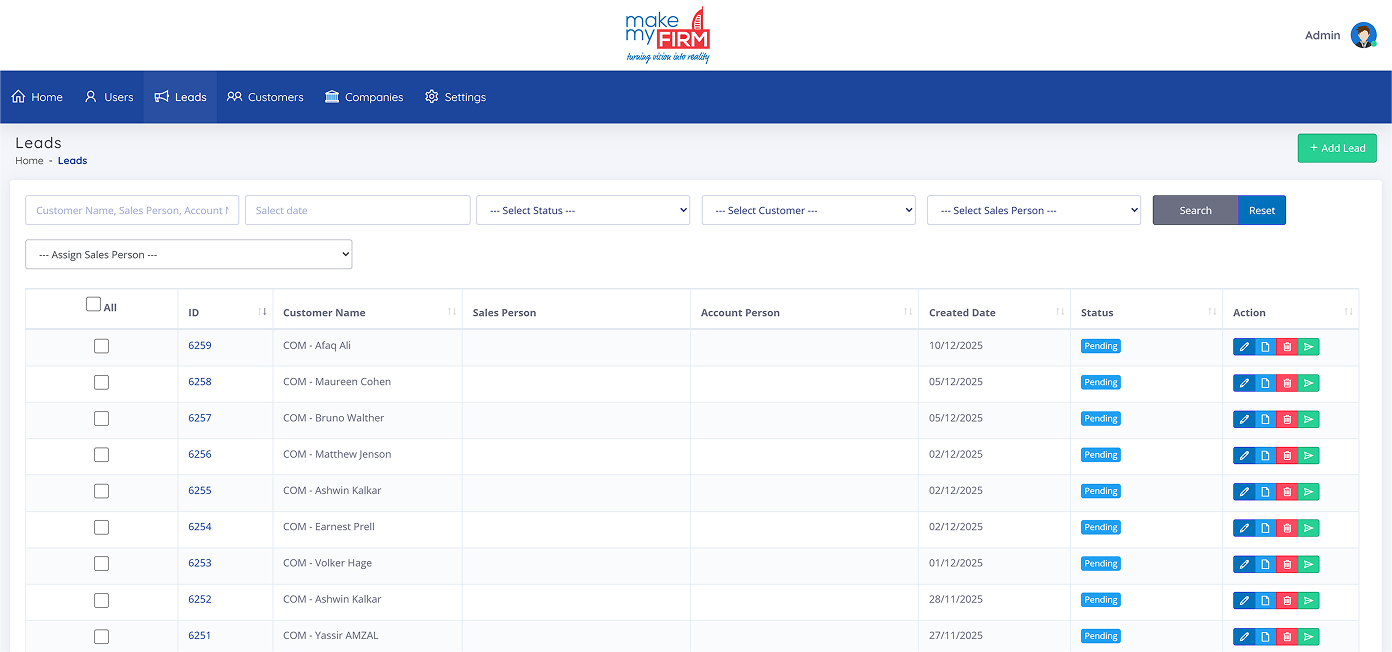The height and width of the screenshot is (652, 1392).
Task: Open the Select Status dropdown
Action: pyautogui.click(x=583, y=210)
